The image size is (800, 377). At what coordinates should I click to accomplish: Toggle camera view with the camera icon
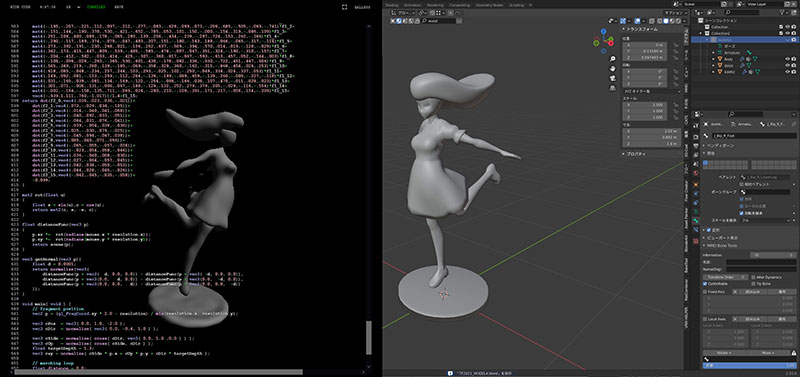coord(613,78)
